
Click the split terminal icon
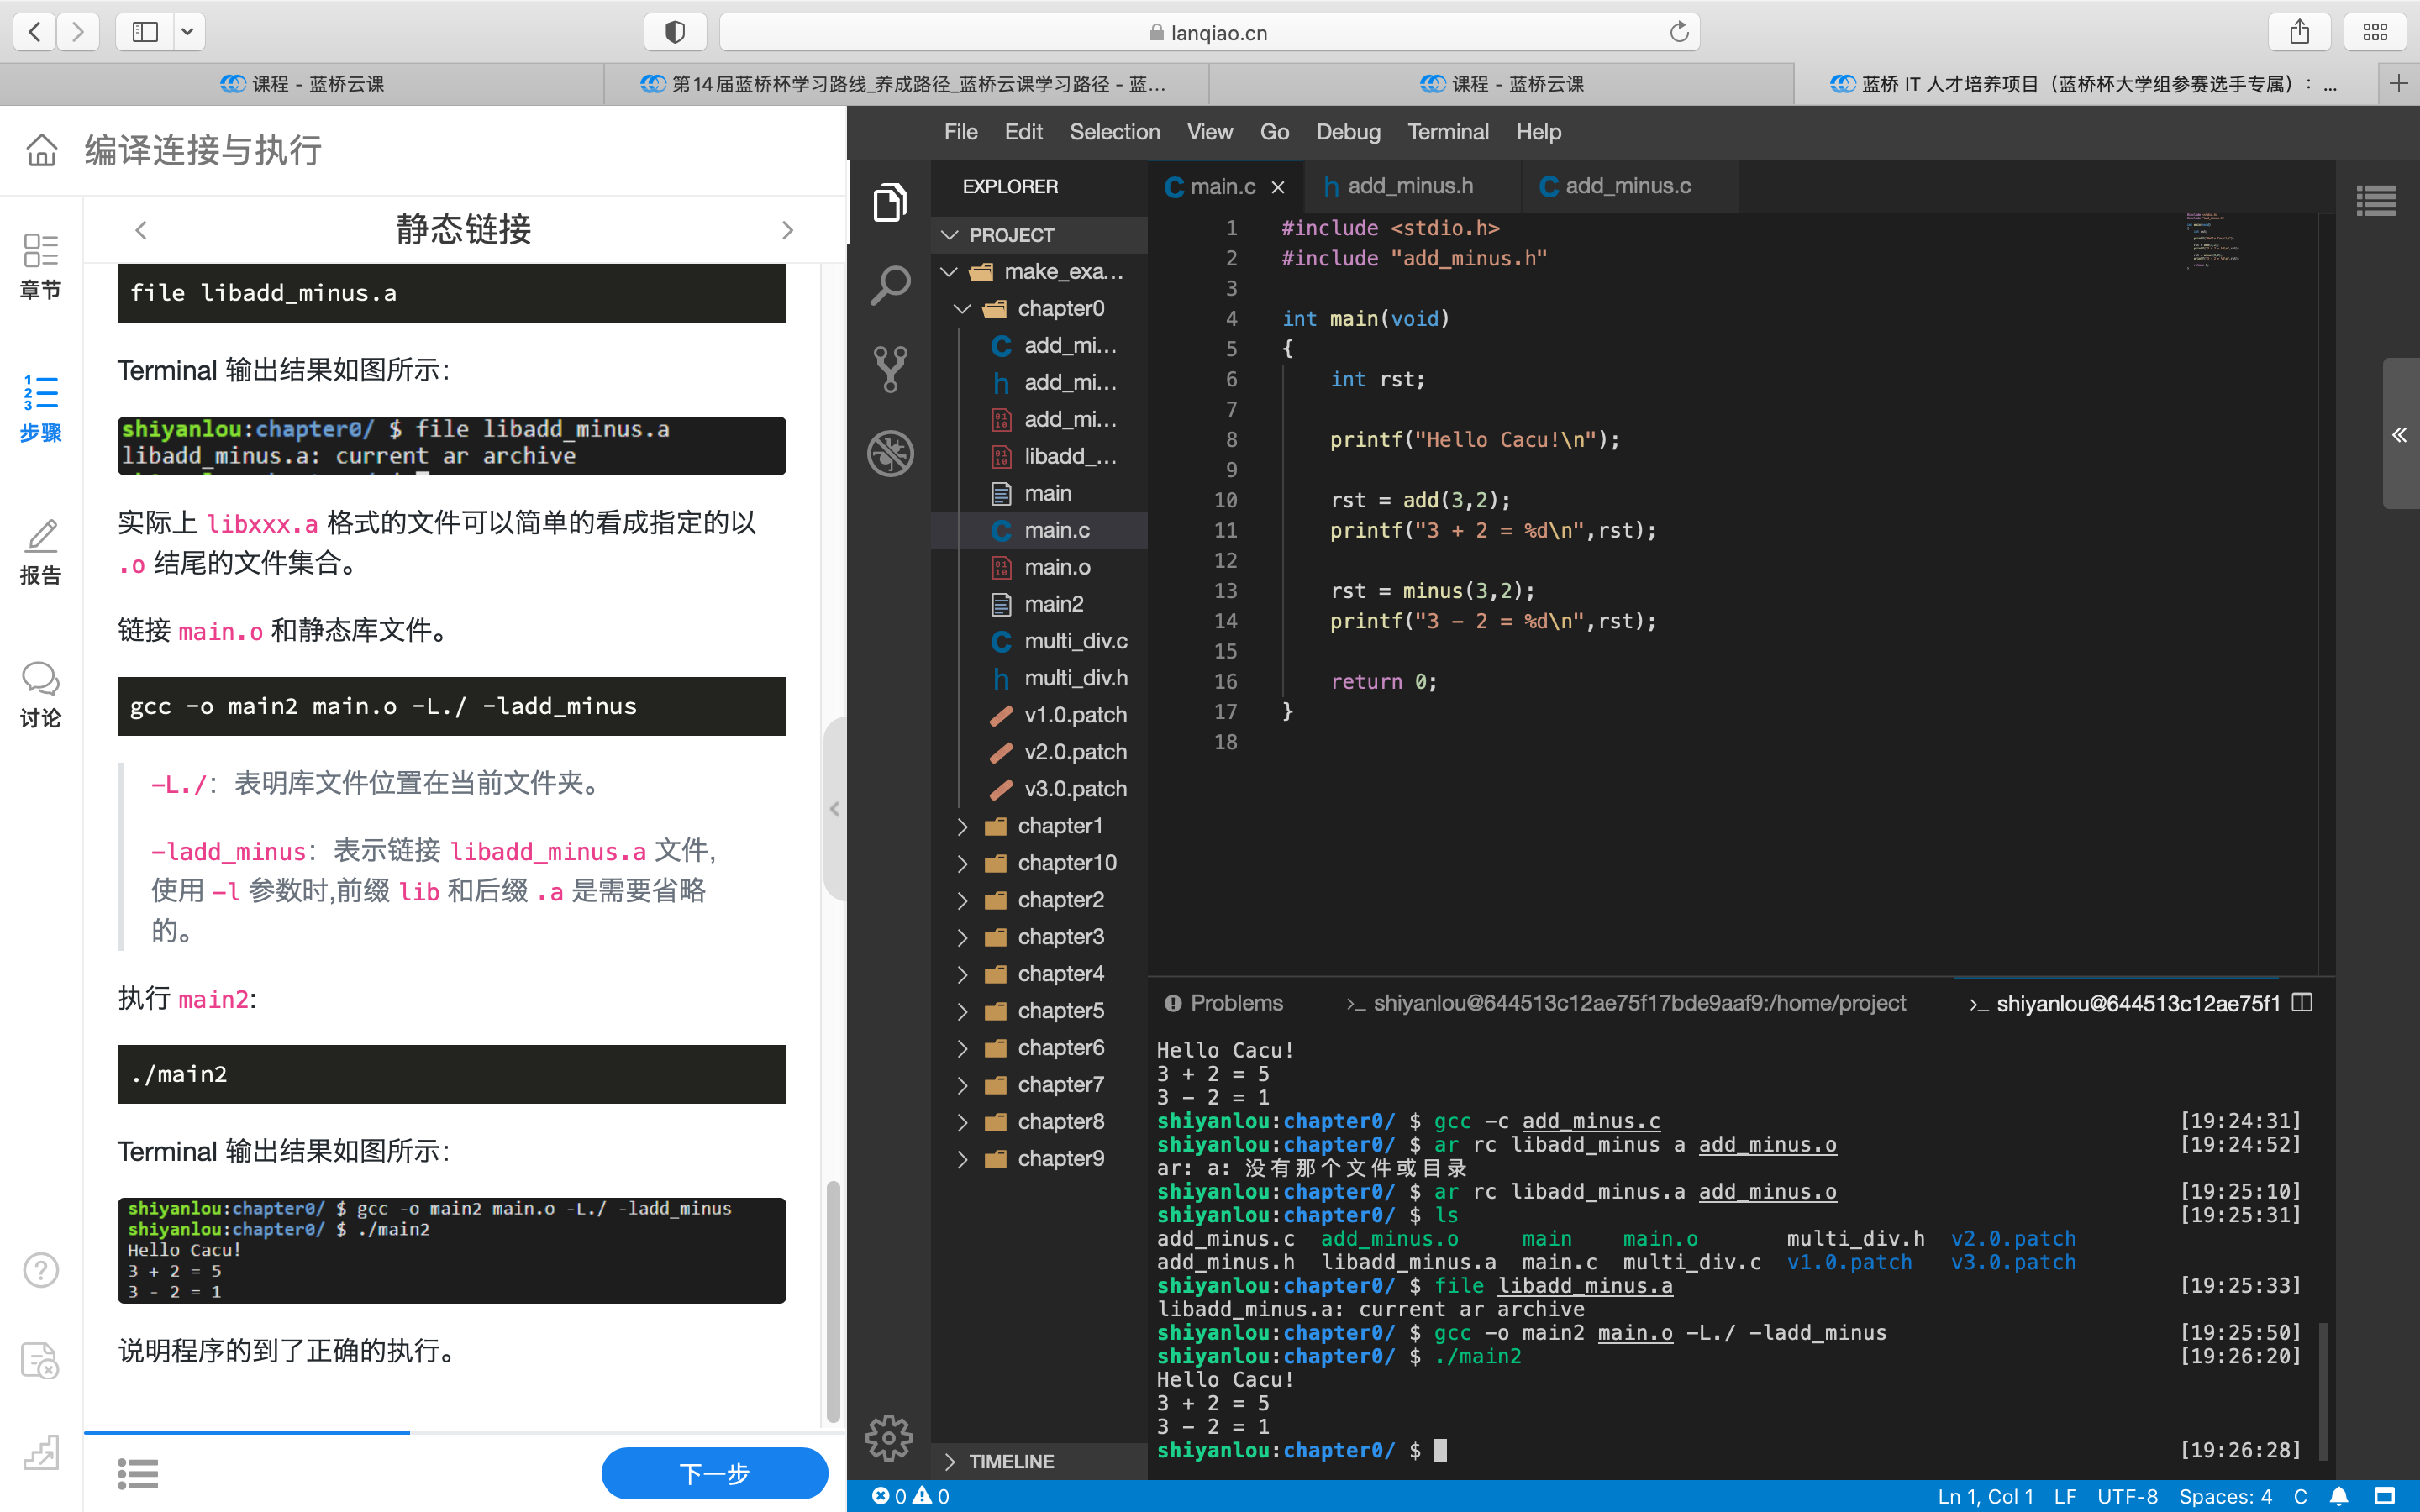tap(2302, 1003)
